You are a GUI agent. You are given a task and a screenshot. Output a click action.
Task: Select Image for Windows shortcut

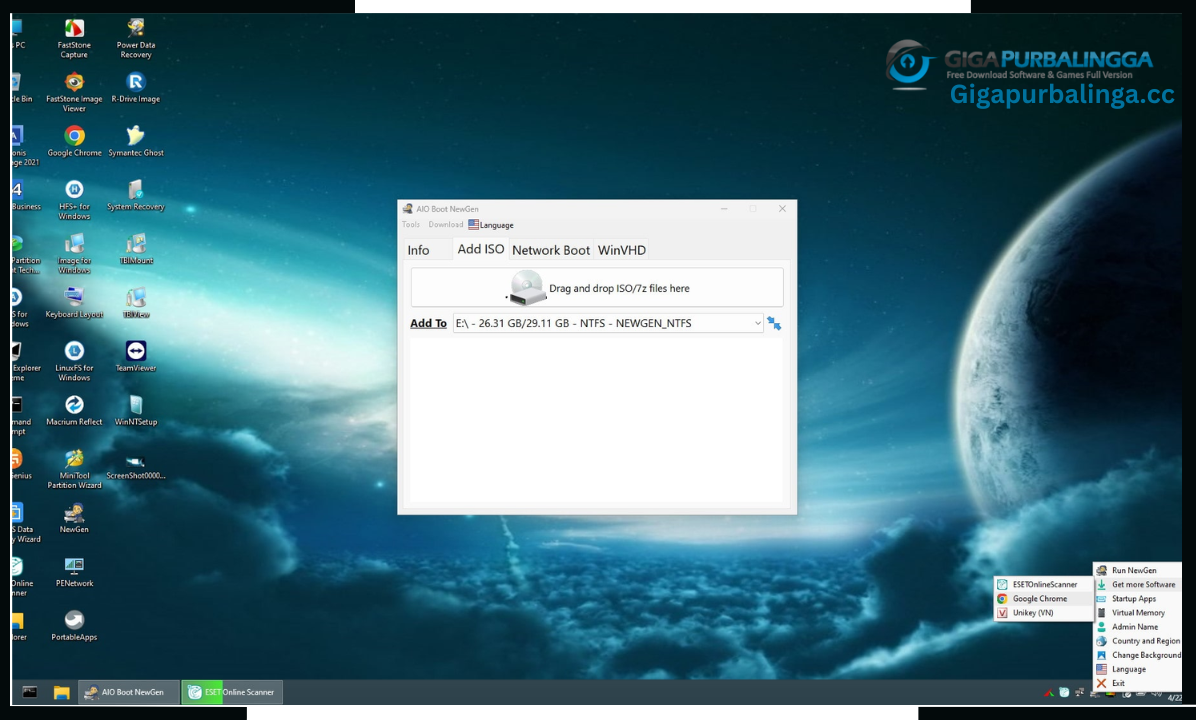[74, 254]
